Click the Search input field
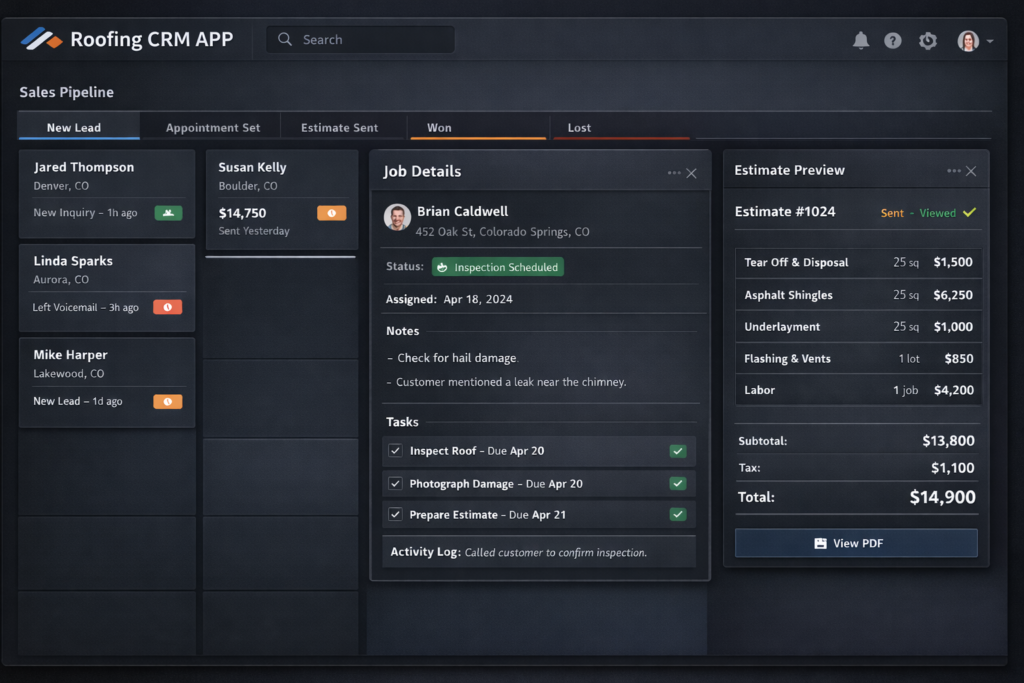 [360, 40]
